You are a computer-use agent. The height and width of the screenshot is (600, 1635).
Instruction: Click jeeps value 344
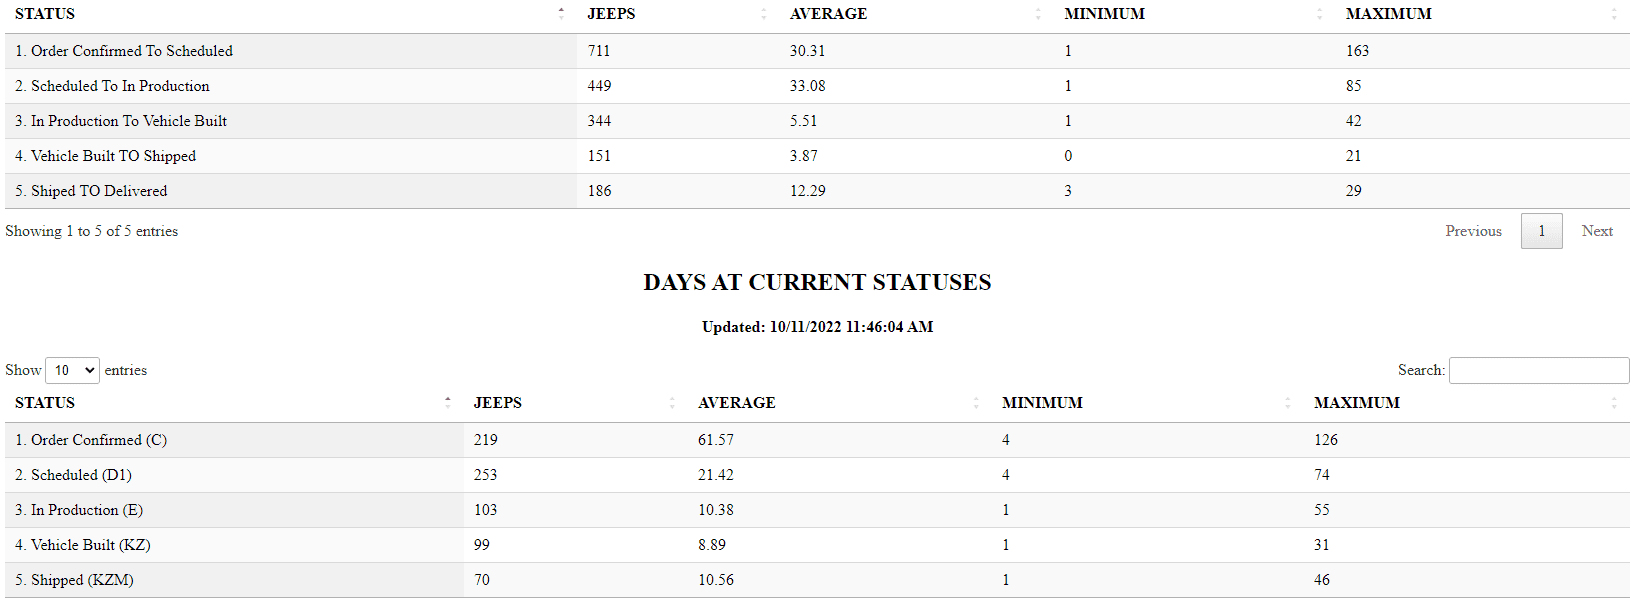point(599,121)
